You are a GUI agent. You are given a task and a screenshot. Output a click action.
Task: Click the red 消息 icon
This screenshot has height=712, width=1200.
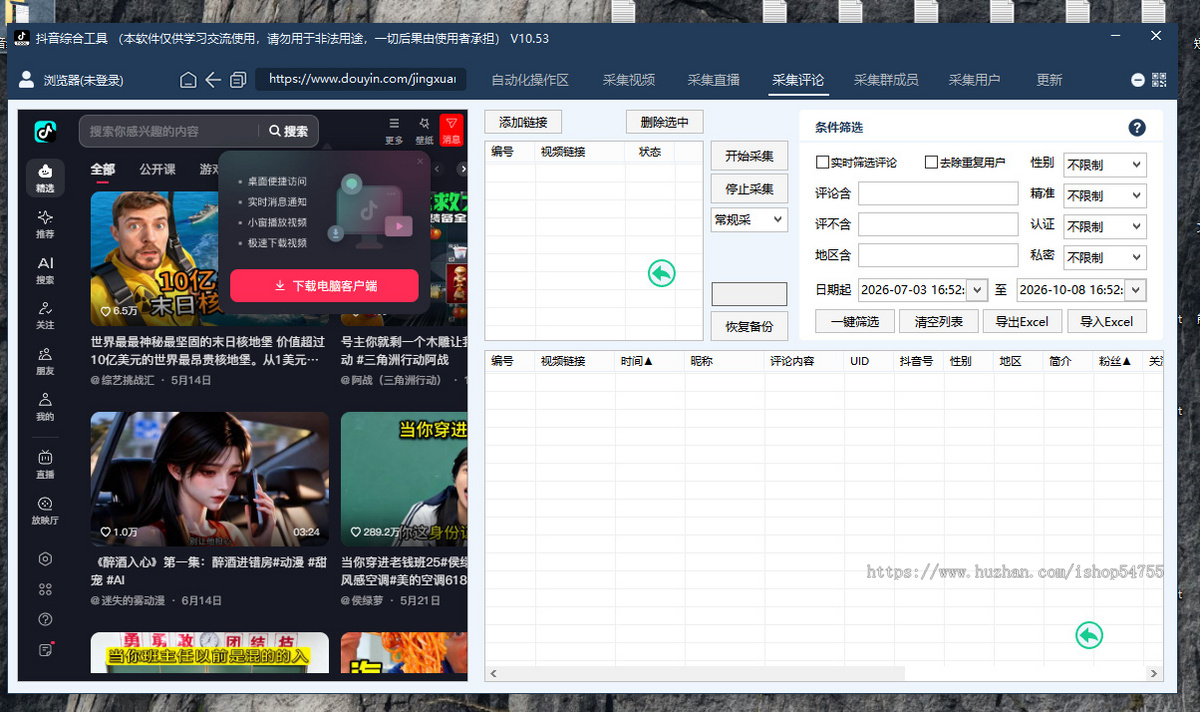pyautogui.click(x=451, y=130)
